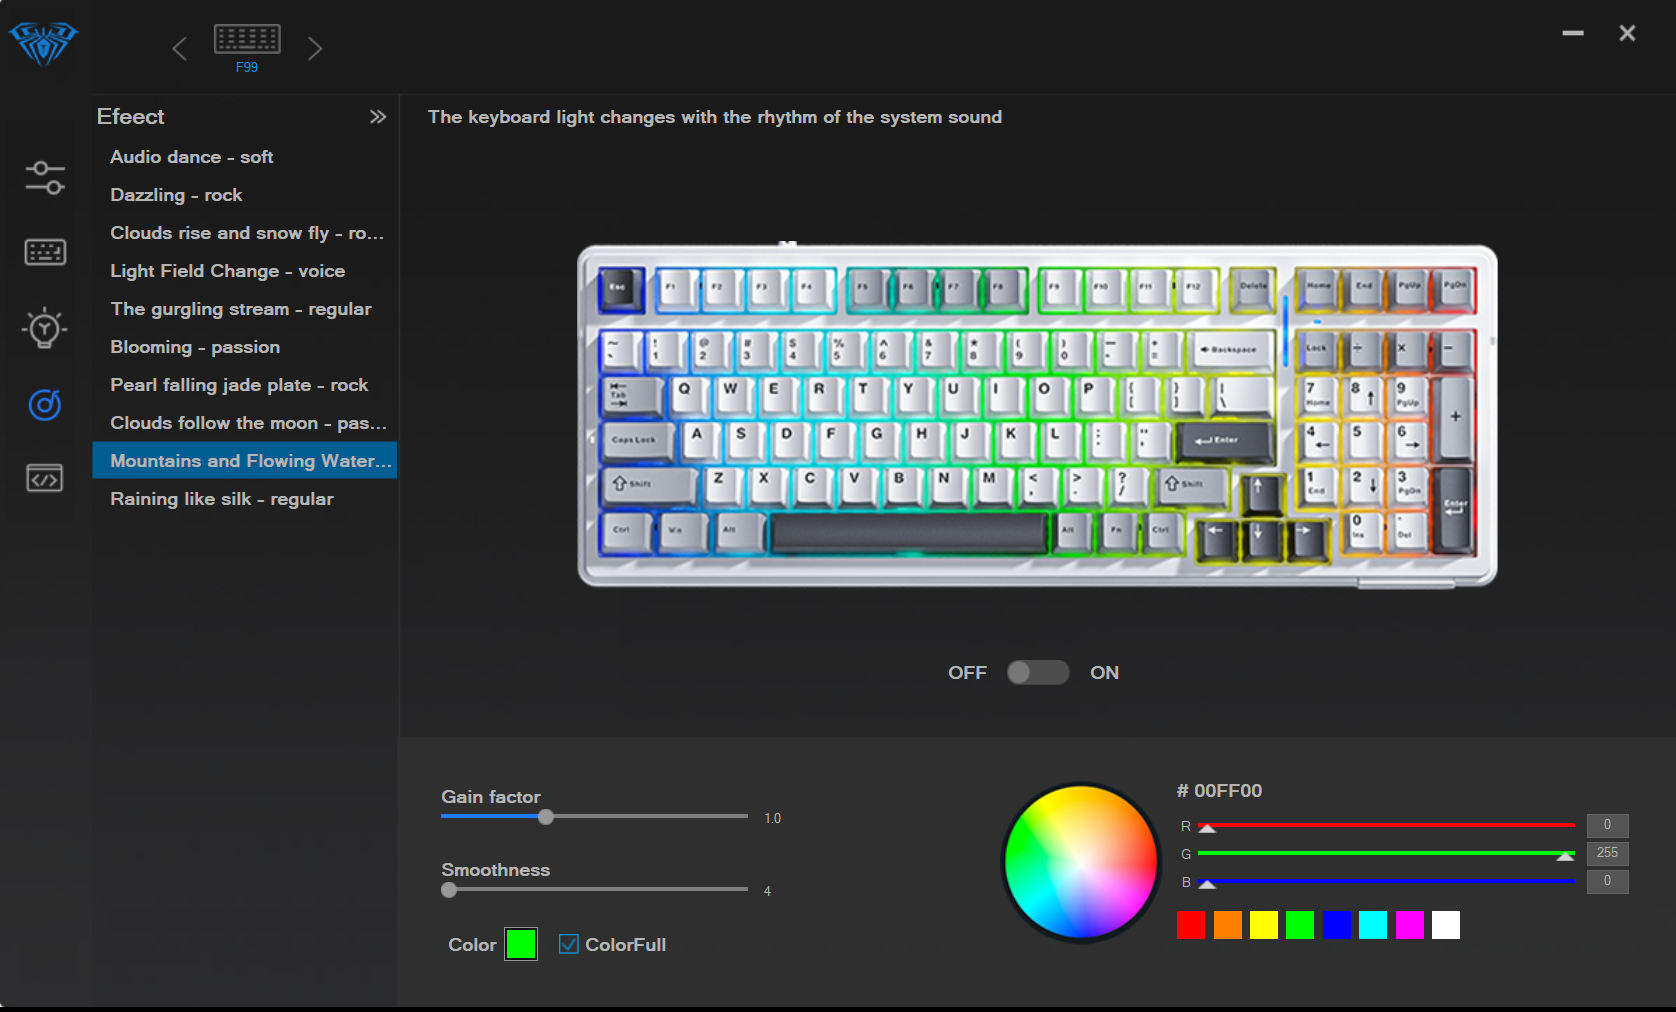Open the lighting effects panel (light bulb icon)
The width and height of the screenshot is (1676, 1012).
(x=43, y=328)
